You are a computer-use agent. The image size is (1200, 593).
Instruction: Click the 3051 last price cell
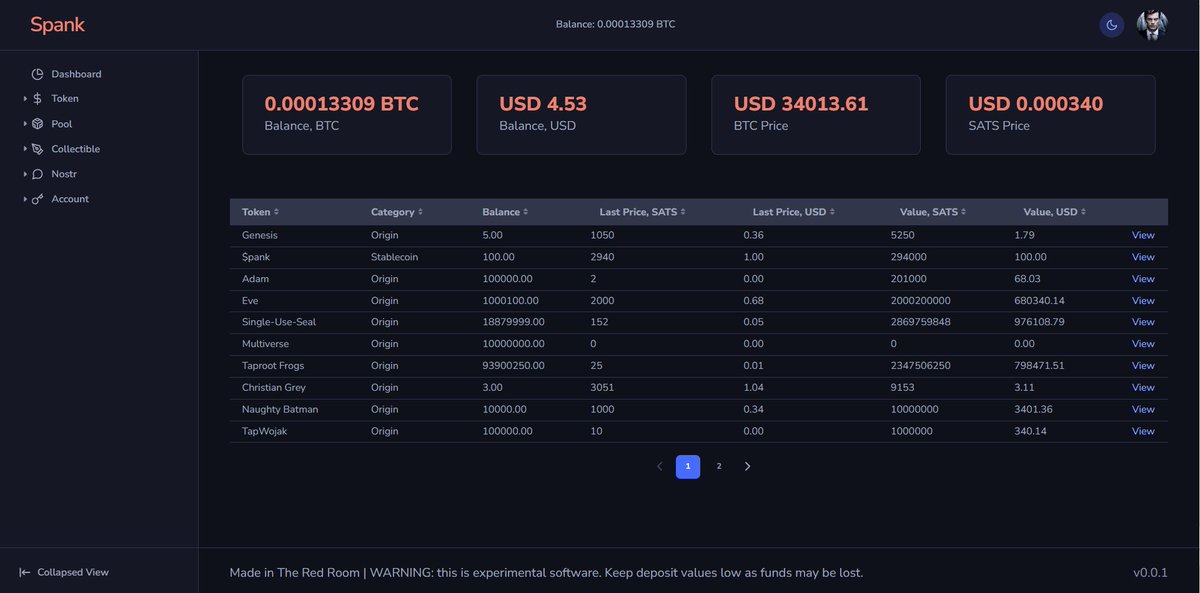click(602, 388)
